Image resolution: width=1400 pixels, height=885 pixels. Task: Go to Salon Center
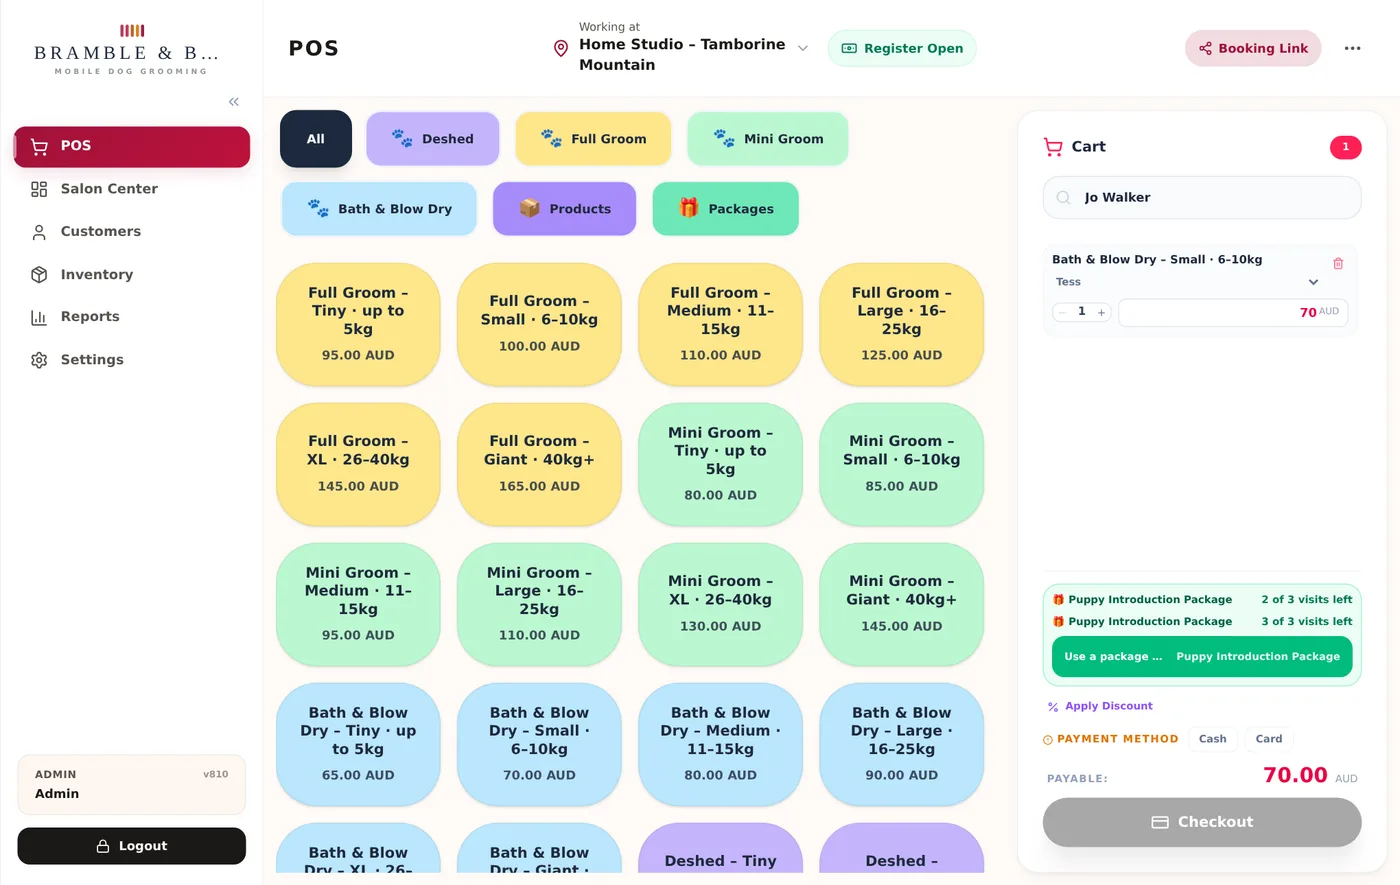(132, 189)
